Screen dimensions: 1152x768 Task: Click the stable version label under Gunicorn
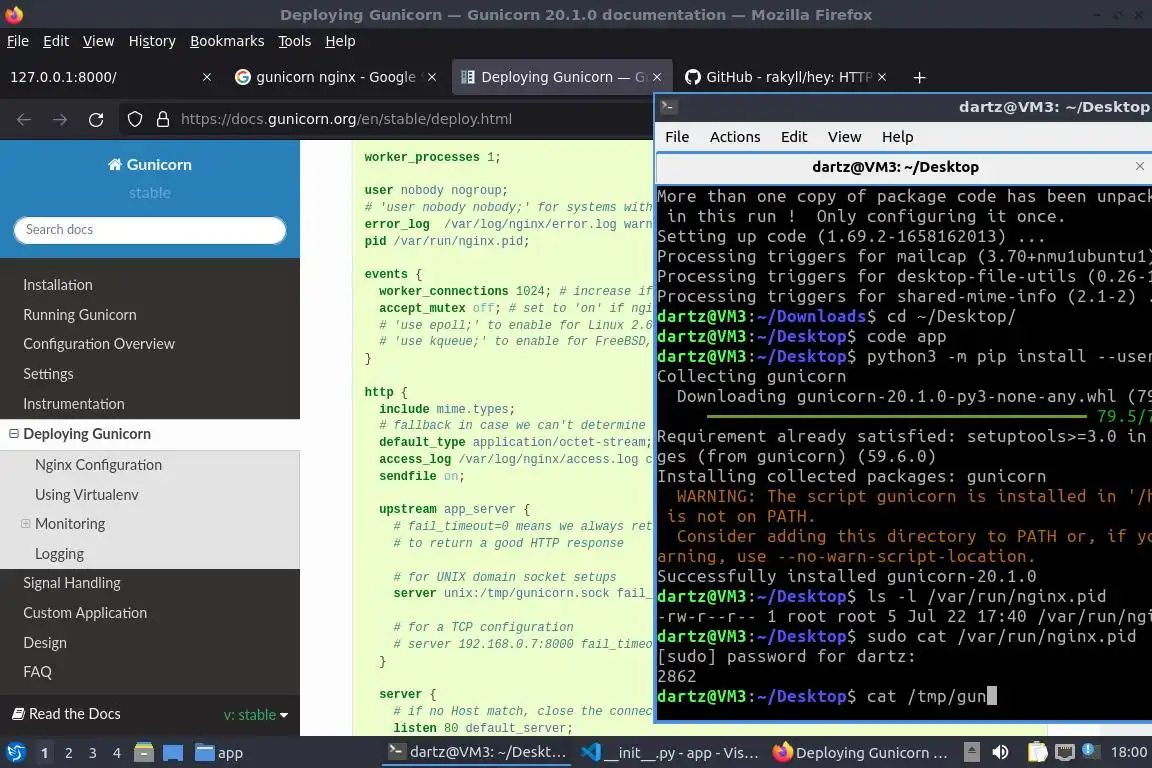[150, 193]
